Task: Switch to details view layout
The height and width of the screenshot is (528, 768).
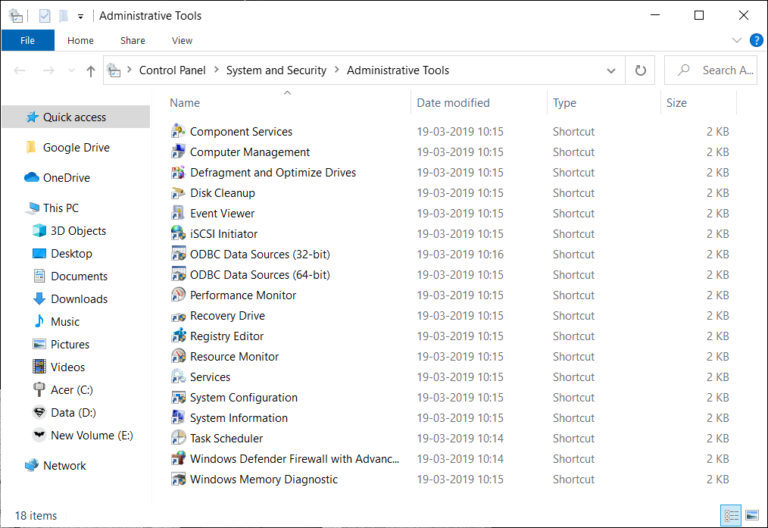Action: (731, 515)
